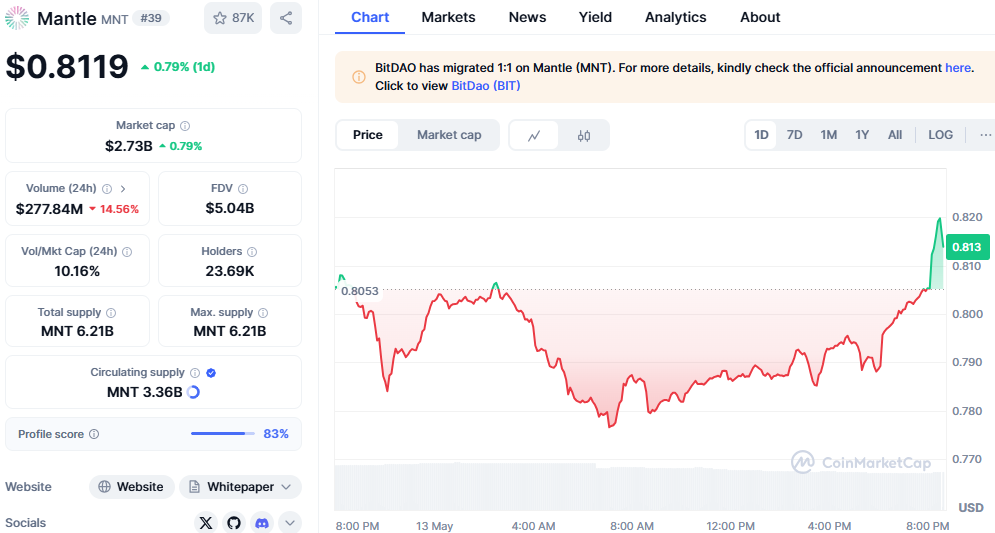Toggle the LOG scale option
Screen dimensions: 995x533
click(x=940, y=135)
